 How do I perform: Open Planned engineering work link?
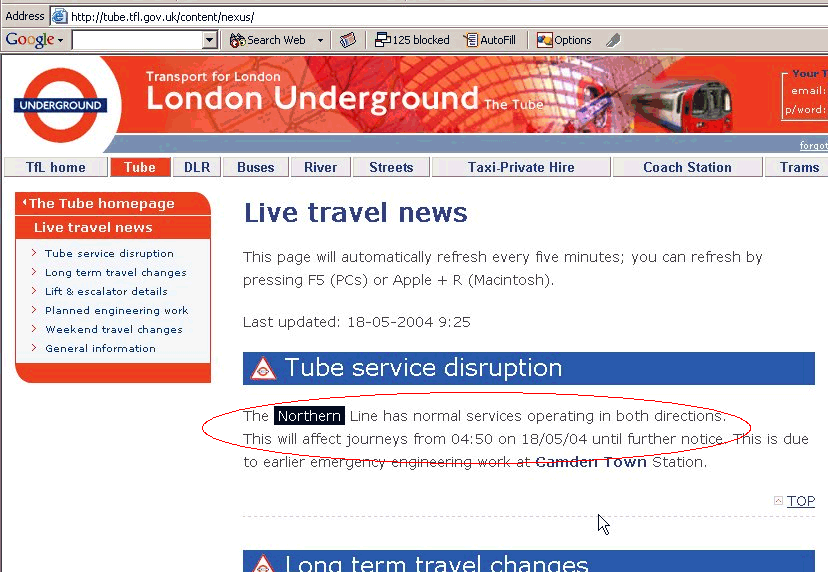(117, 311)
